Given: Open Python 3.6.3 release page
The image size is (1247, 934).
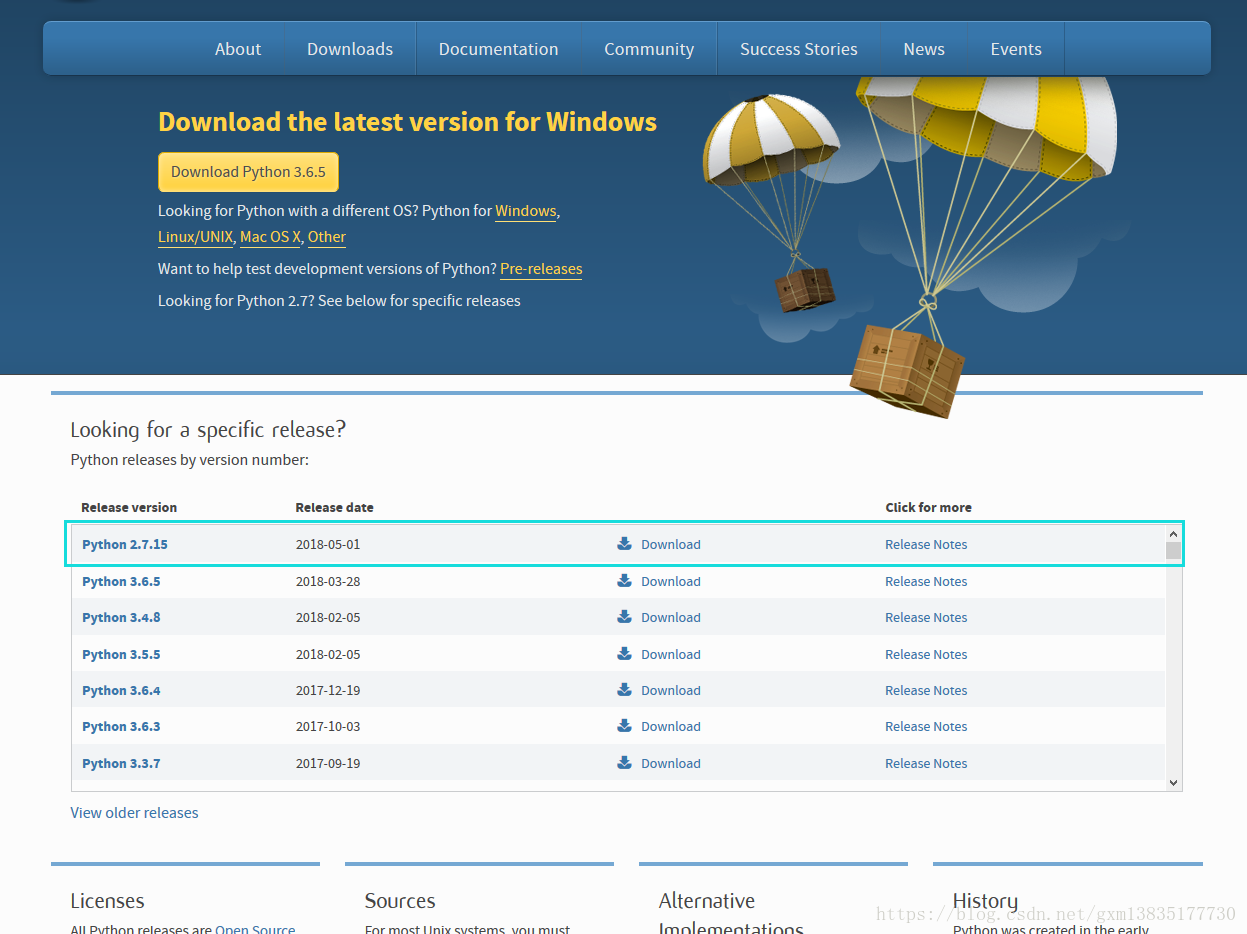Looking at the screenshot, I should (121, 726).
